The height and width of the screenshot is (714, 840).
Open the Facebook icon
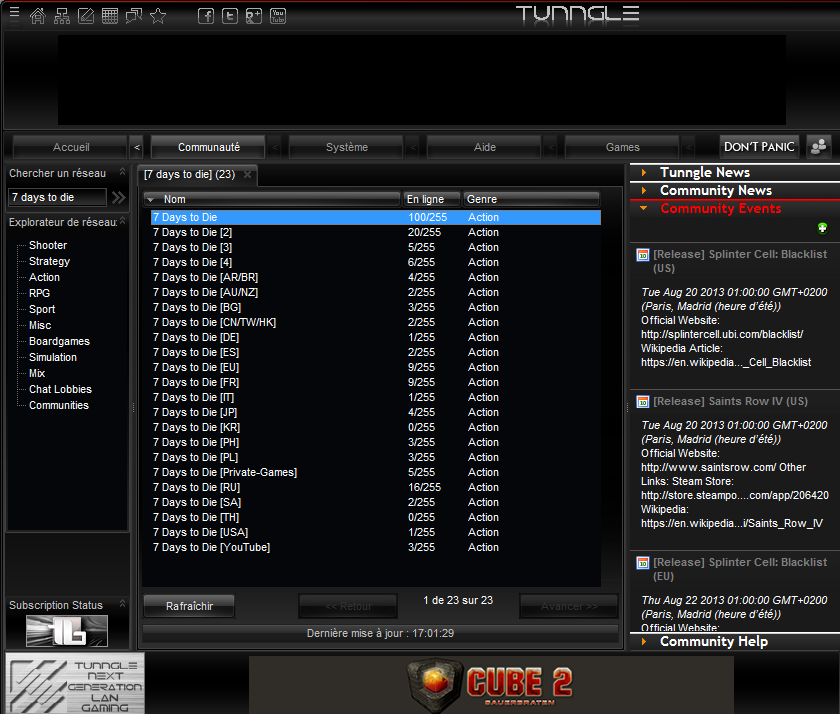(206, 16)
